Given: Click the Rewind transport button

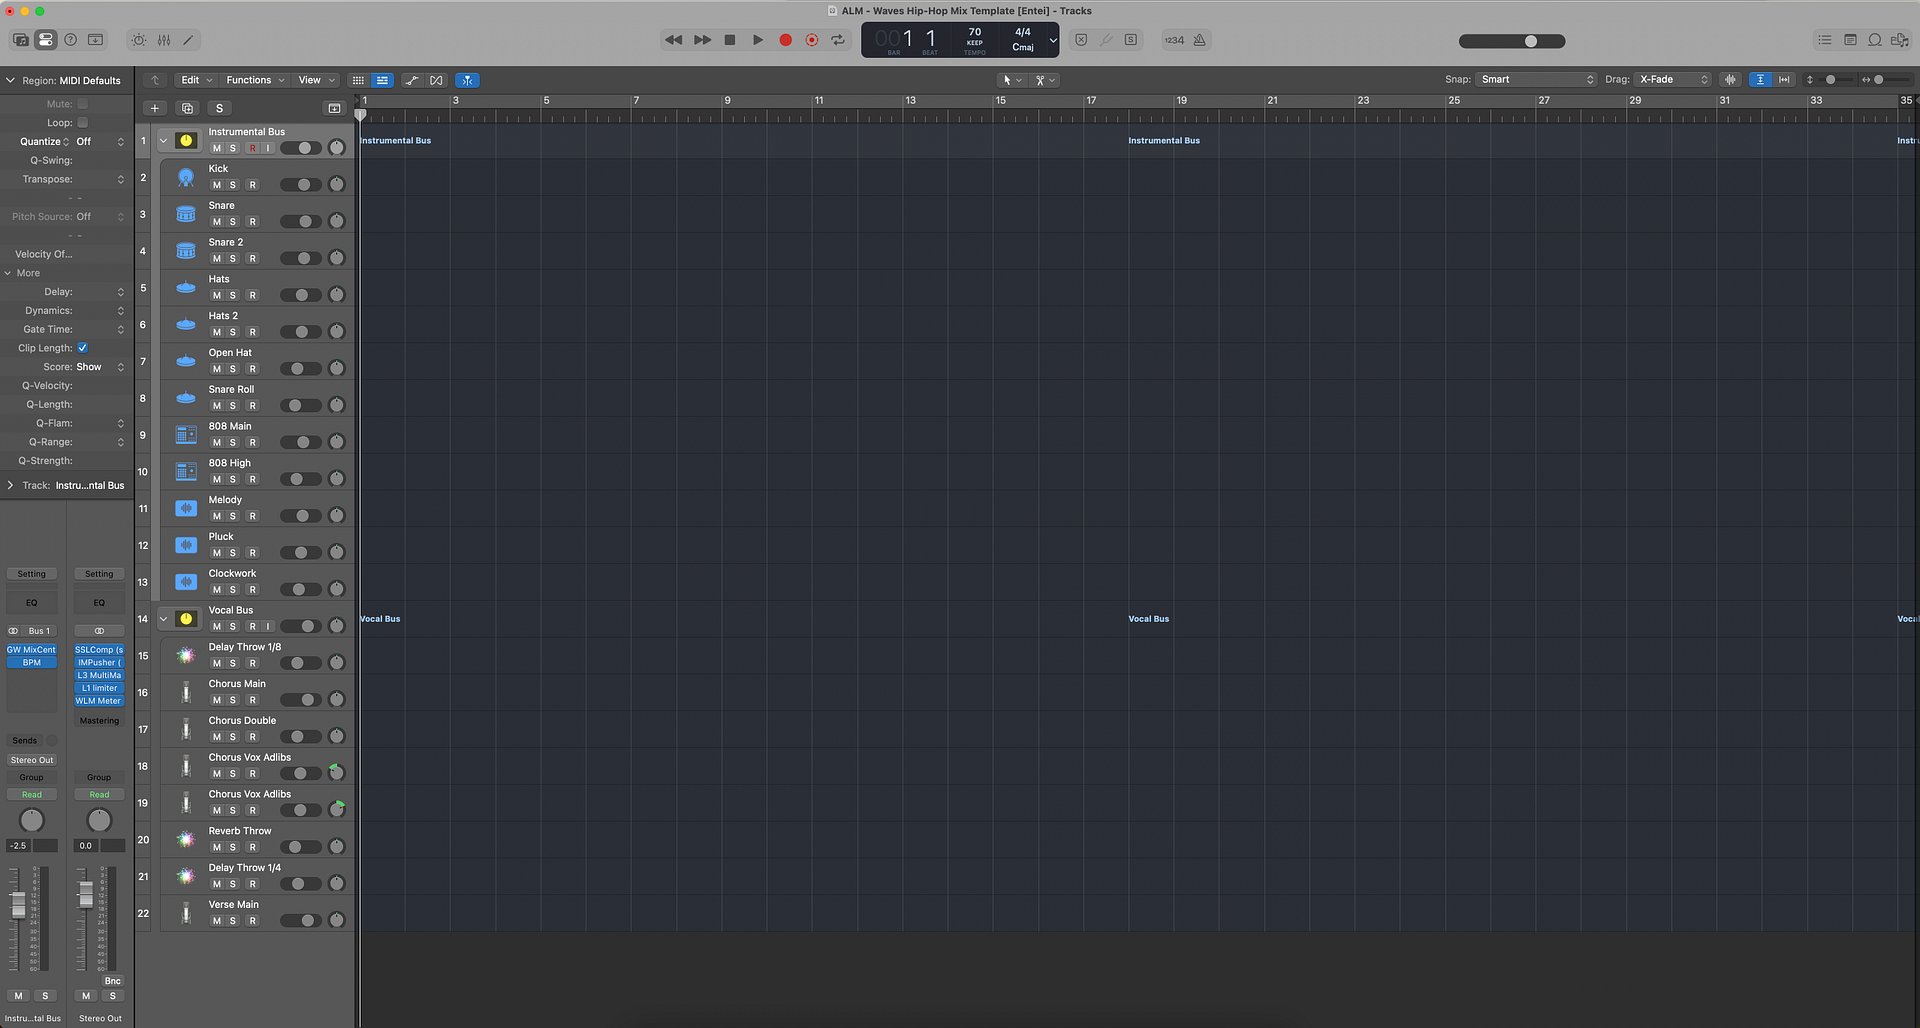Looking at the screenshot, I should 674,40.
